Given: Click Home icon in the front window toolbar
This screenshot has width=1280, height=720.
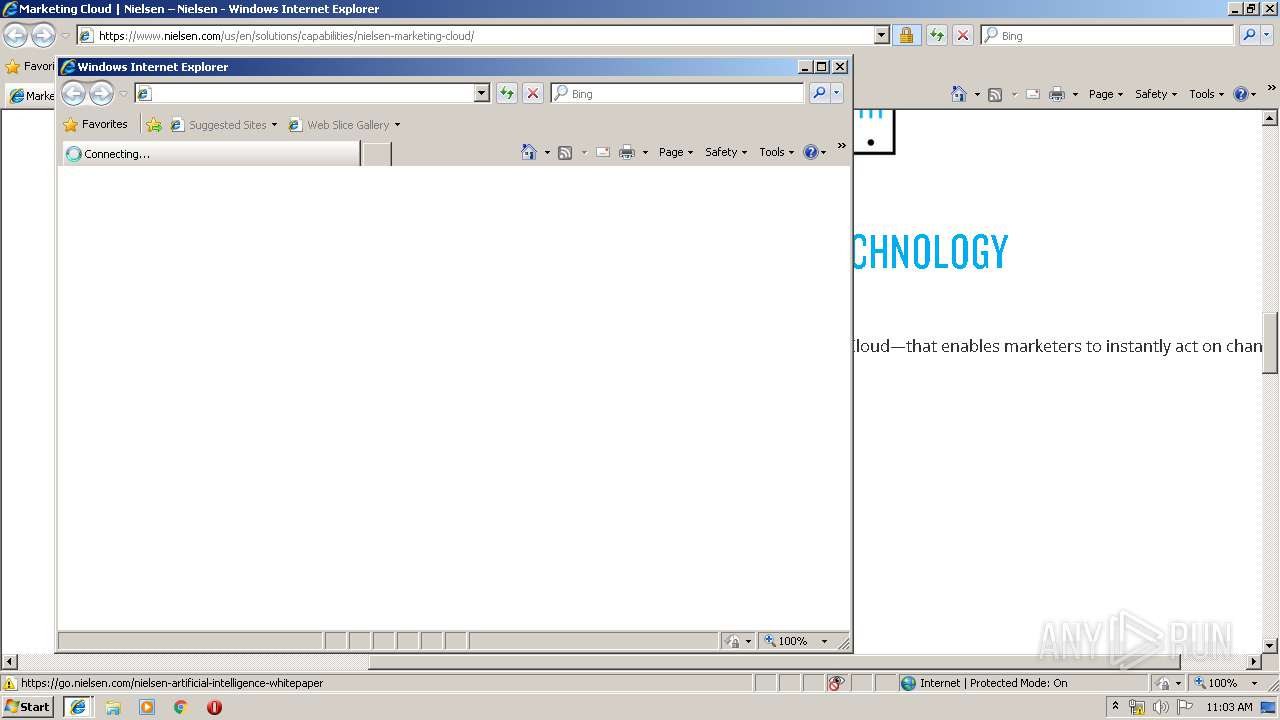Looking at the screenshot, I should click(529, 152).
